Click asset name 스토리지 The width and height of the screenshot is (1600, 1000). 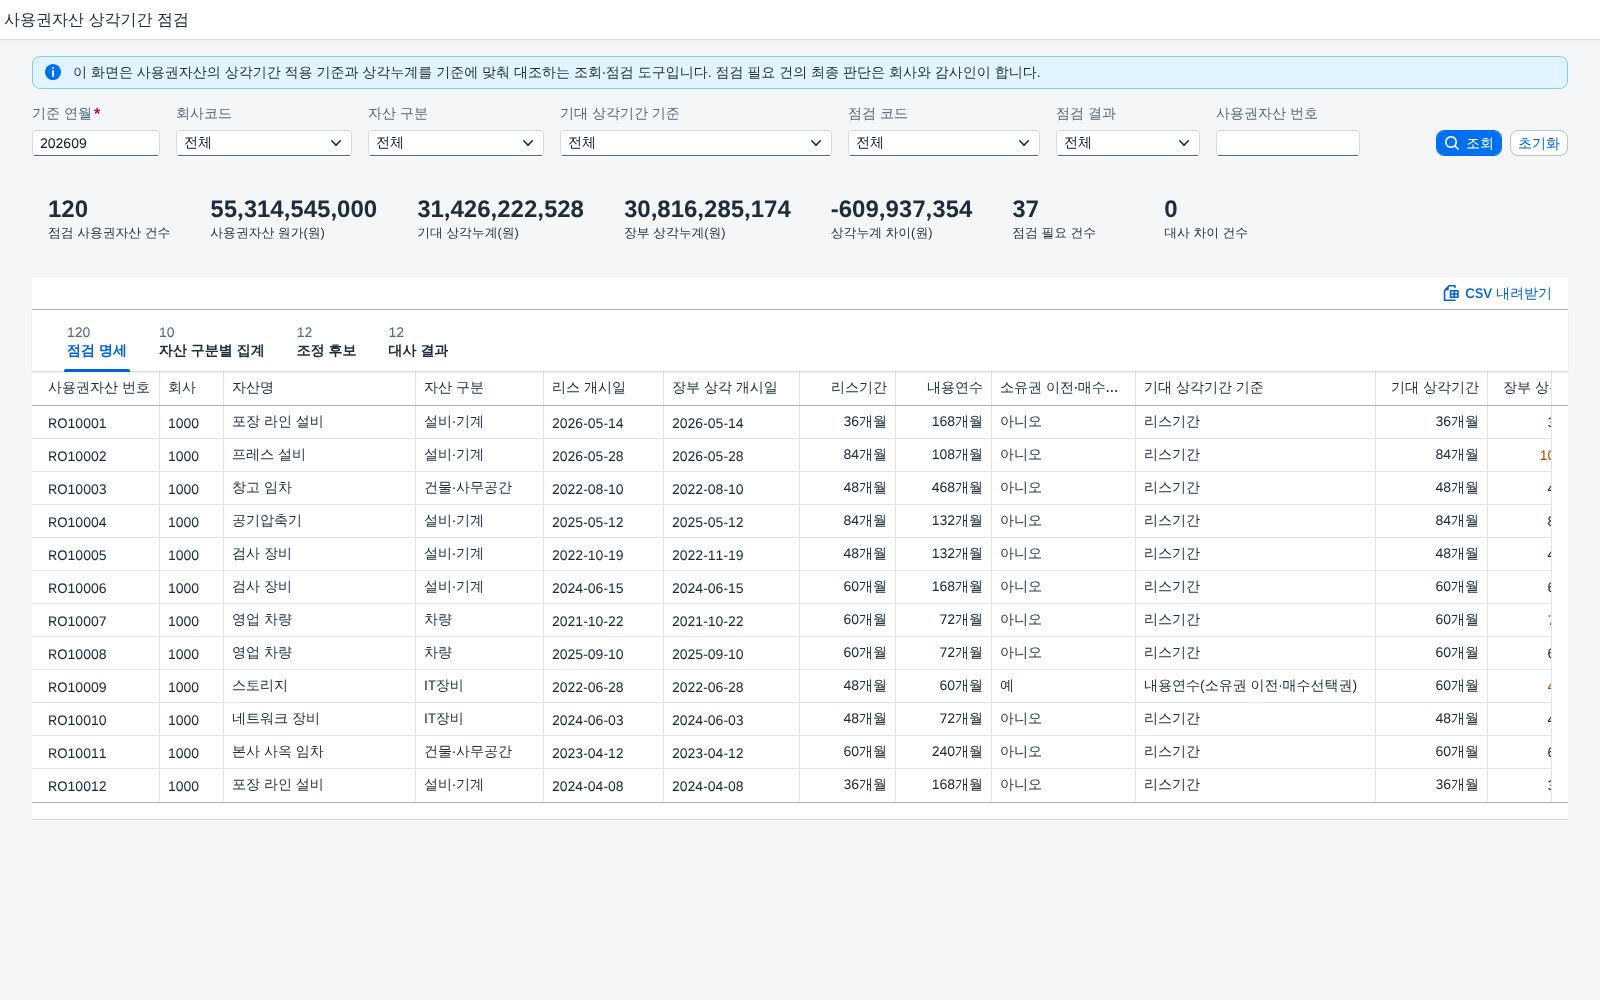pos(260,686)
